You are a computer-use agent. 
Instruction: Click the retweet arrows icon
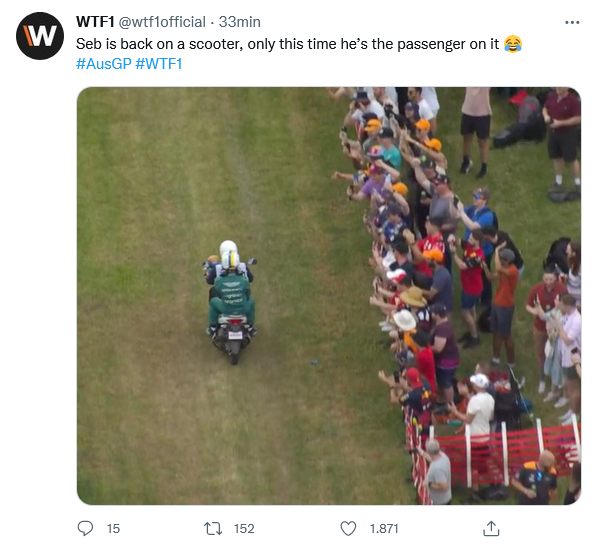point(213,529)
